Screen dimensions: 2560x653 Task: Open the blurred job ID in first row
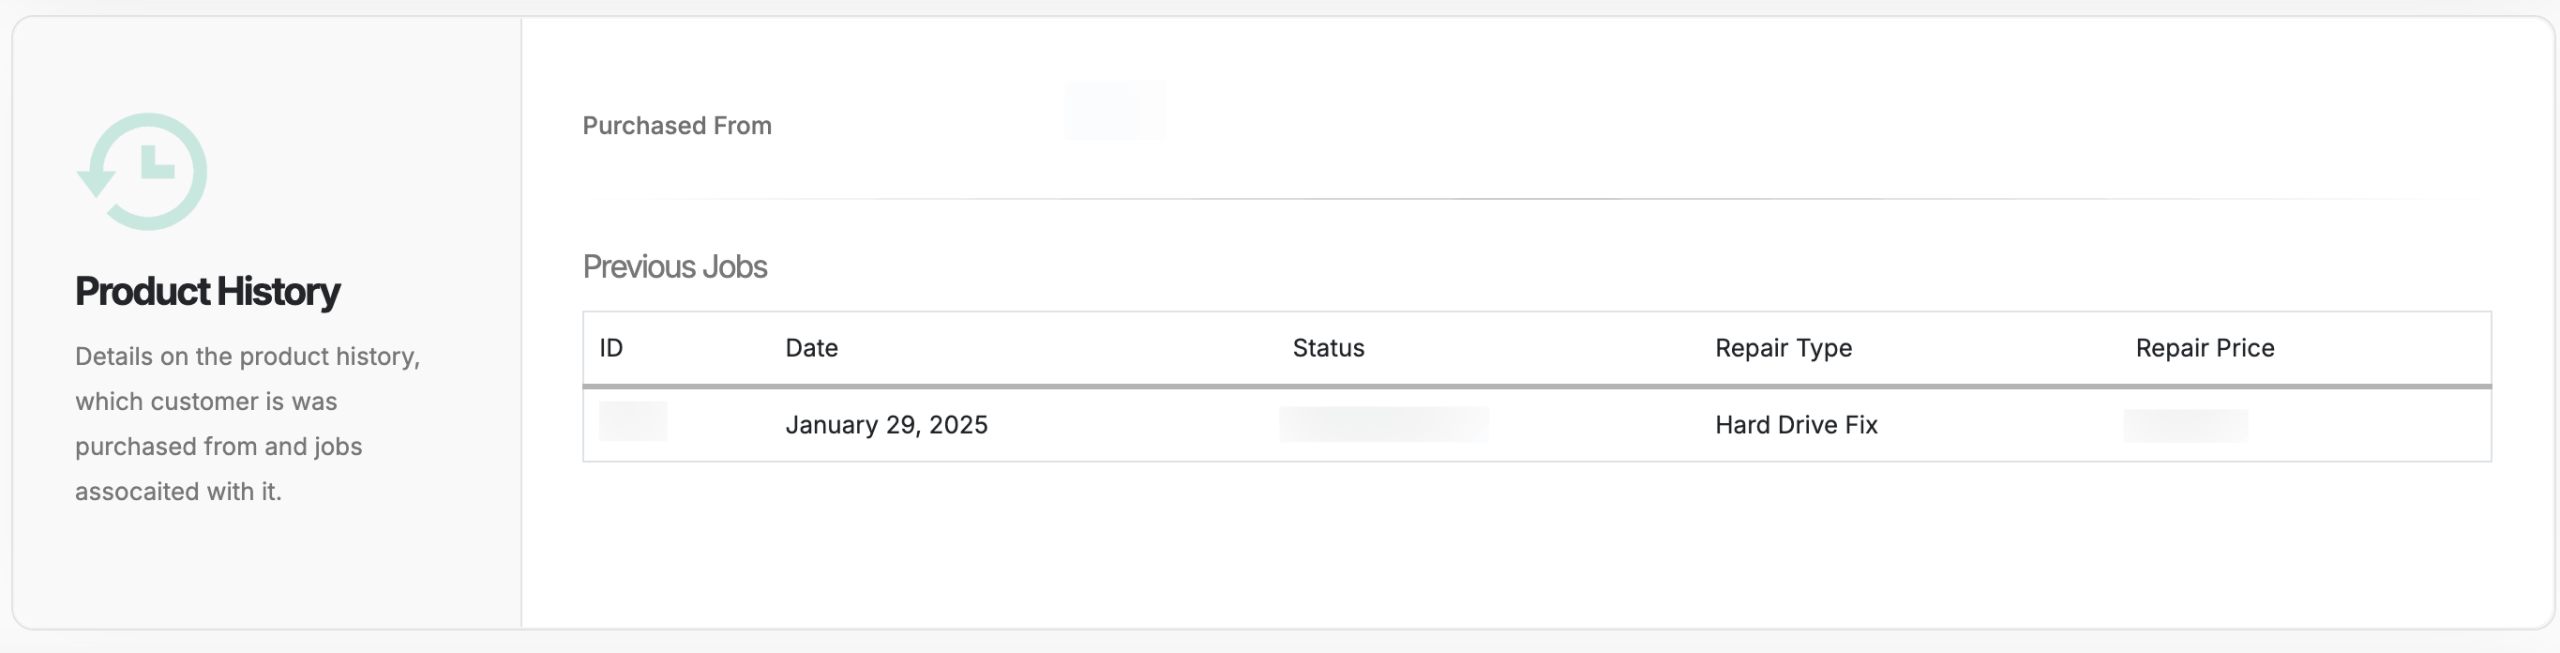coord(633,421)
